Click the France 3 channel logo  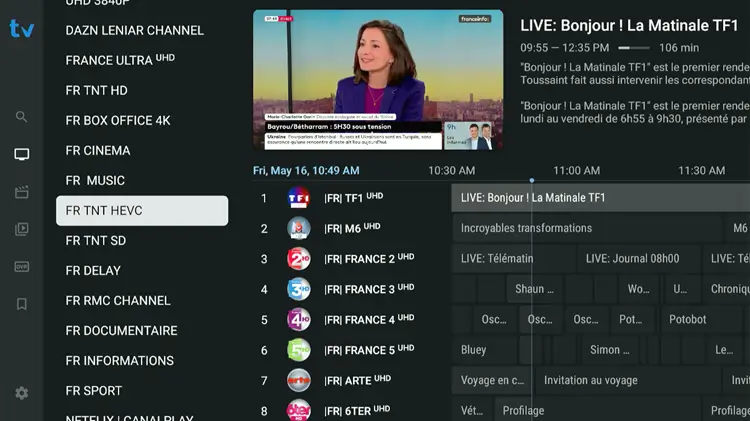298,289
